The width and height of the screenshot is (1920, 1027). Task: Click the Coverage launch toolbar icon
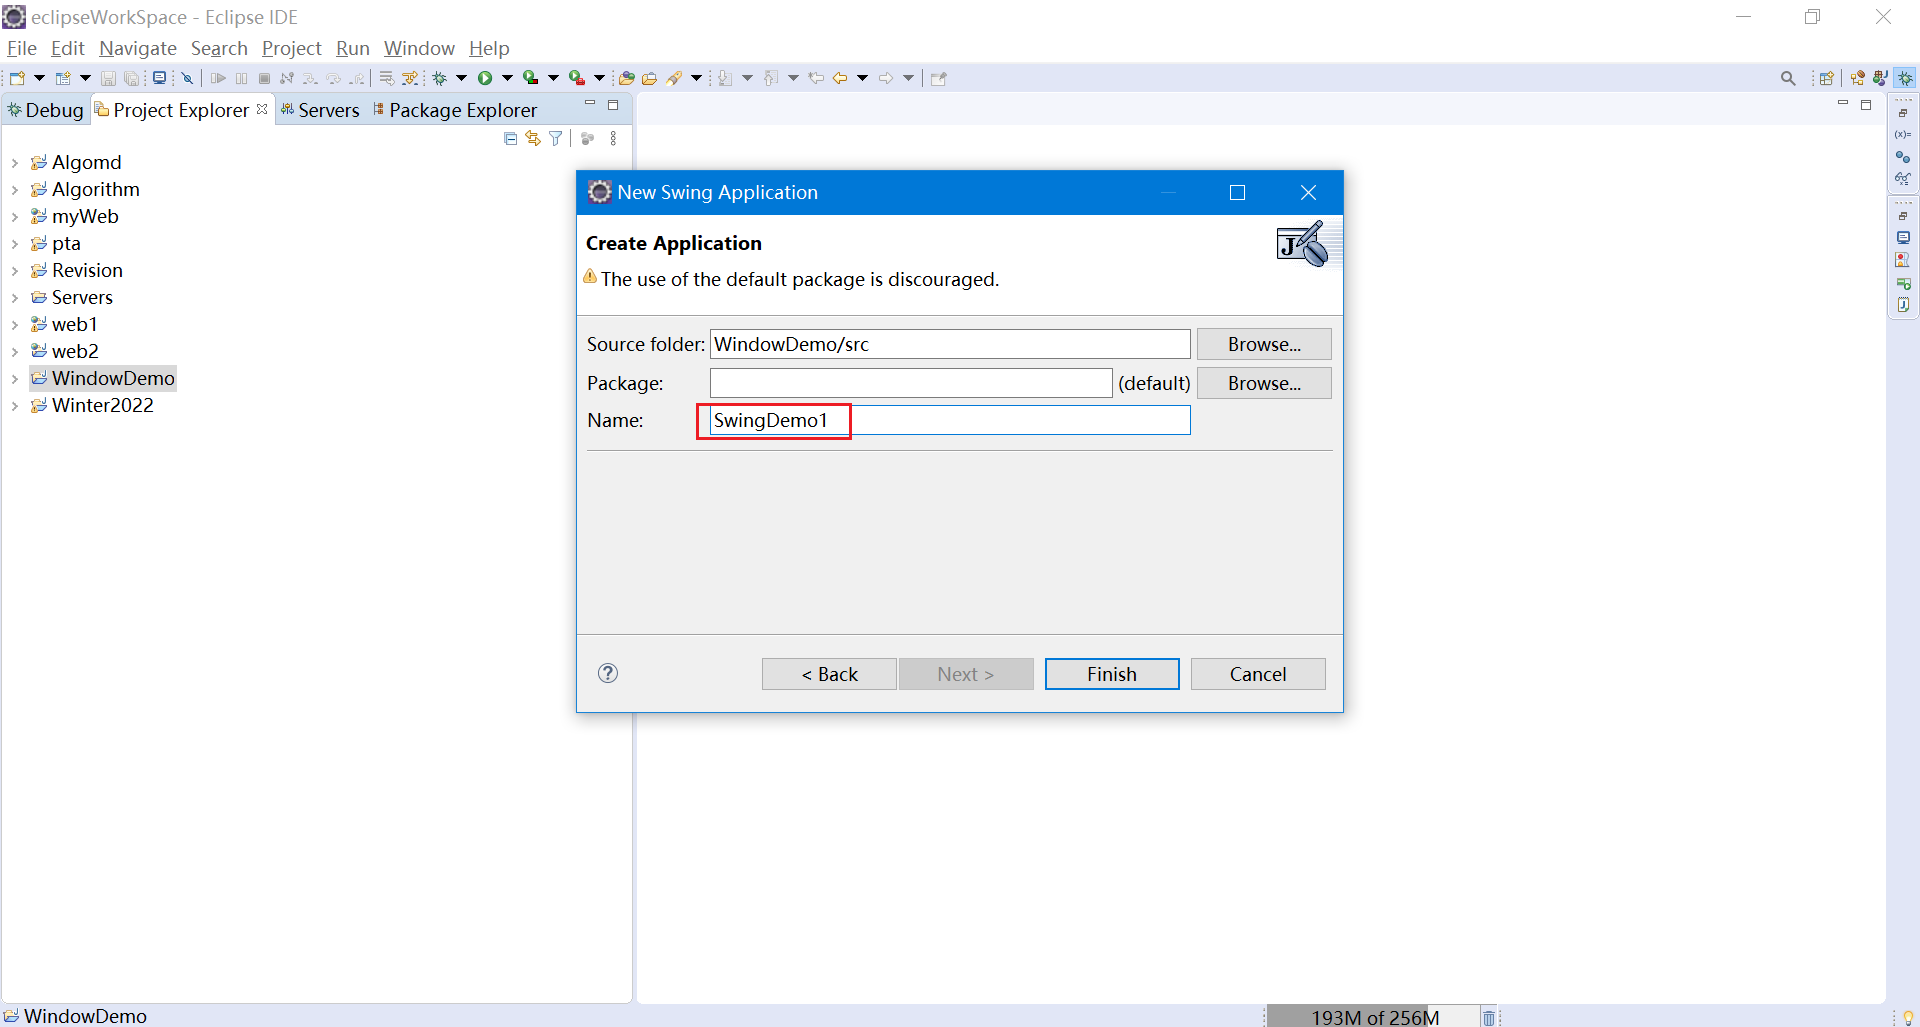[530, 78]
